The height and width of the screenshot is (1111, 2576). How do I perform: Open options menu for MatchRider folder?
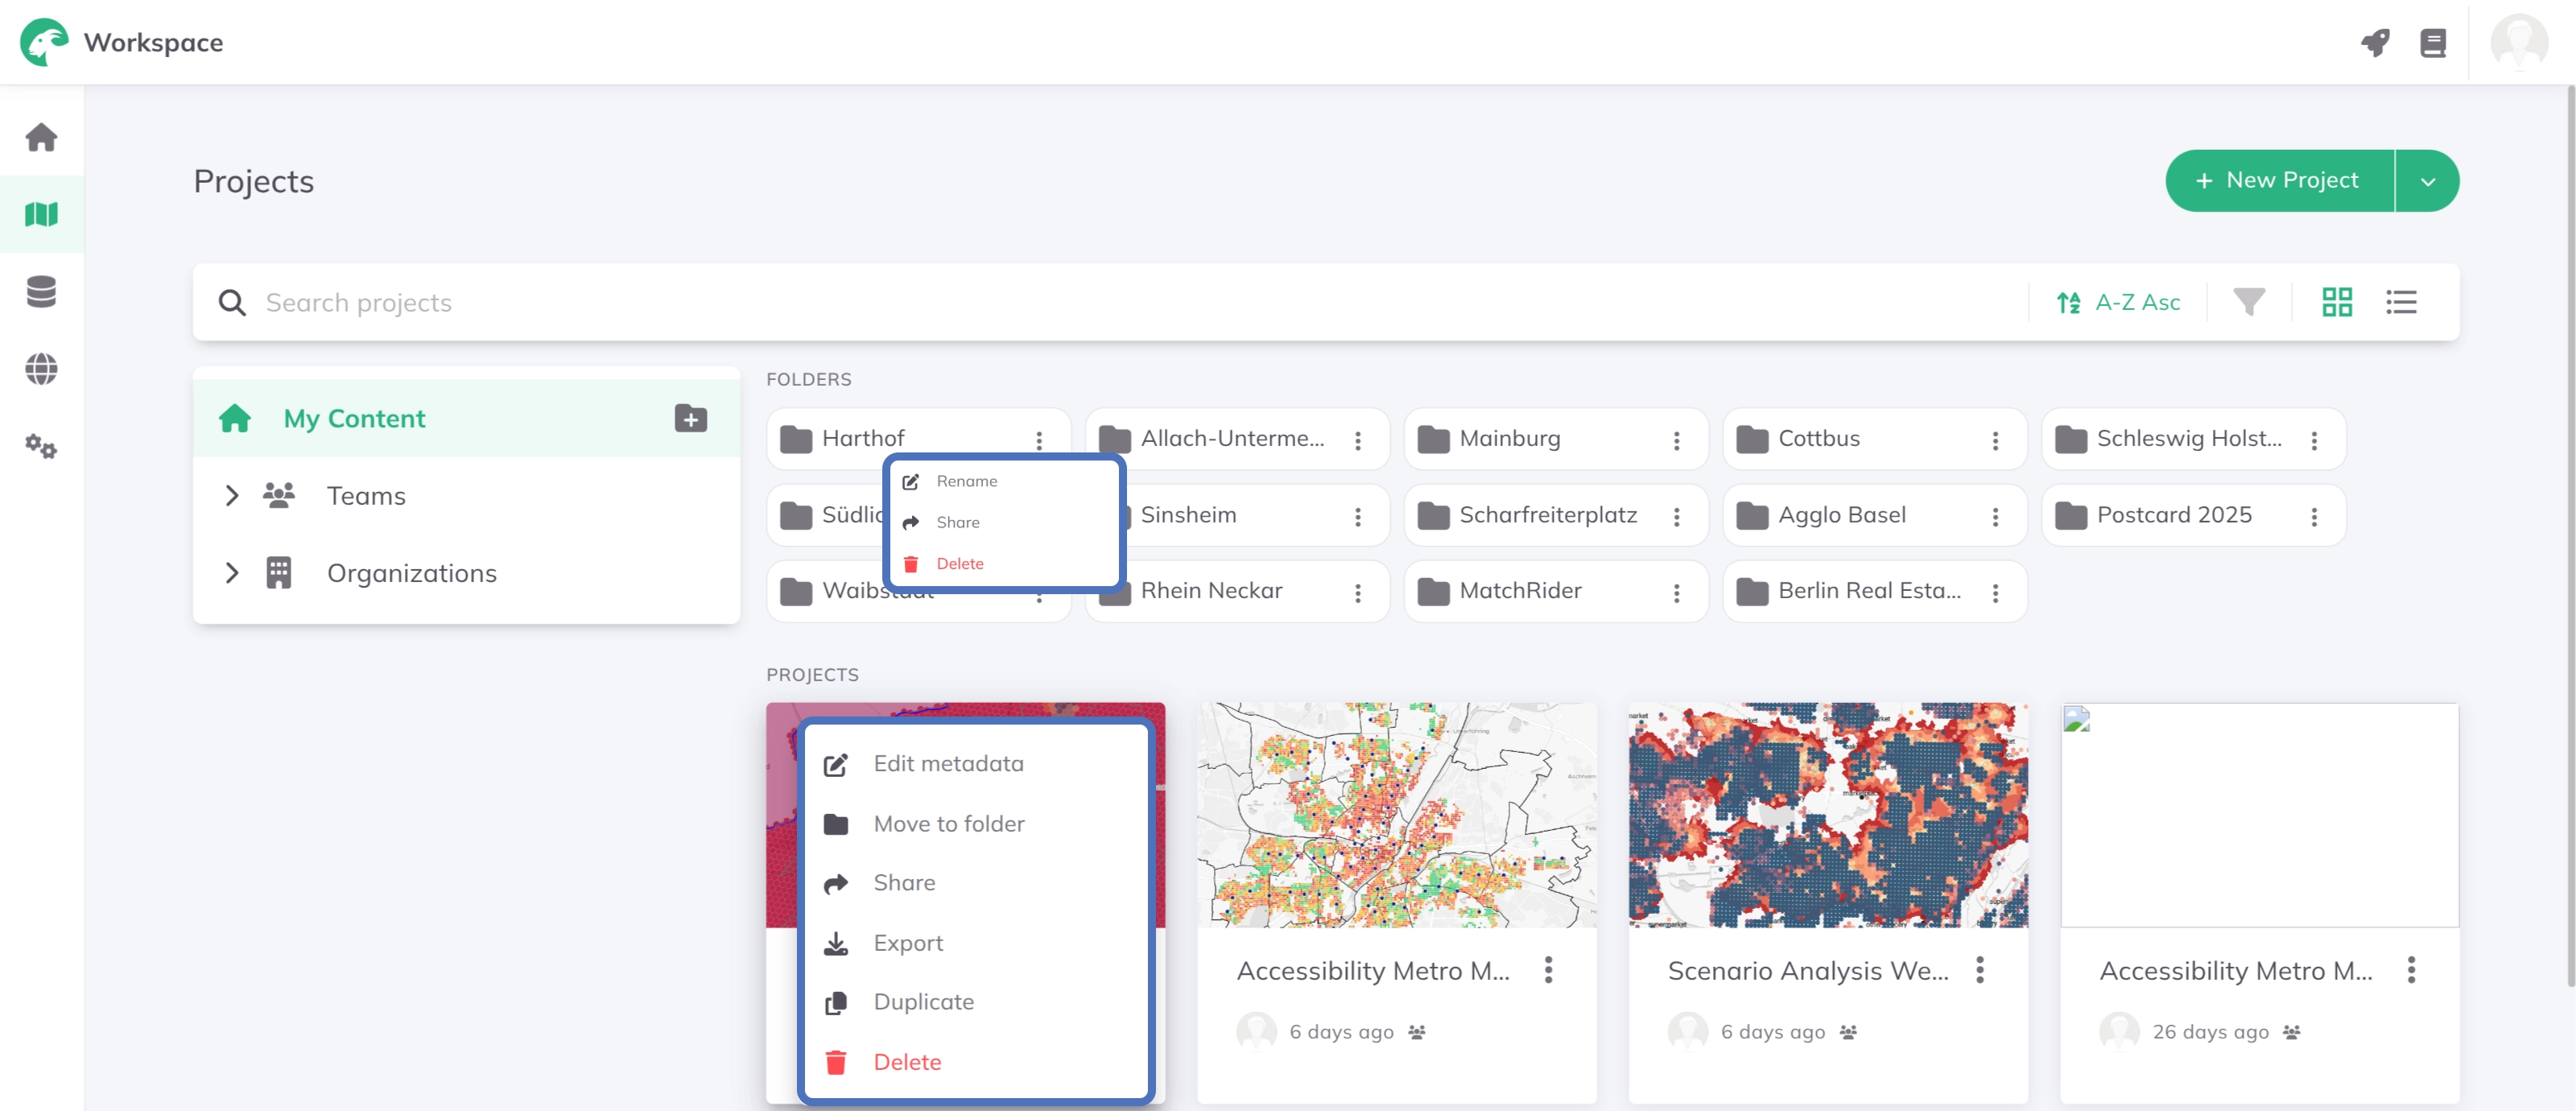[1677, 593]
